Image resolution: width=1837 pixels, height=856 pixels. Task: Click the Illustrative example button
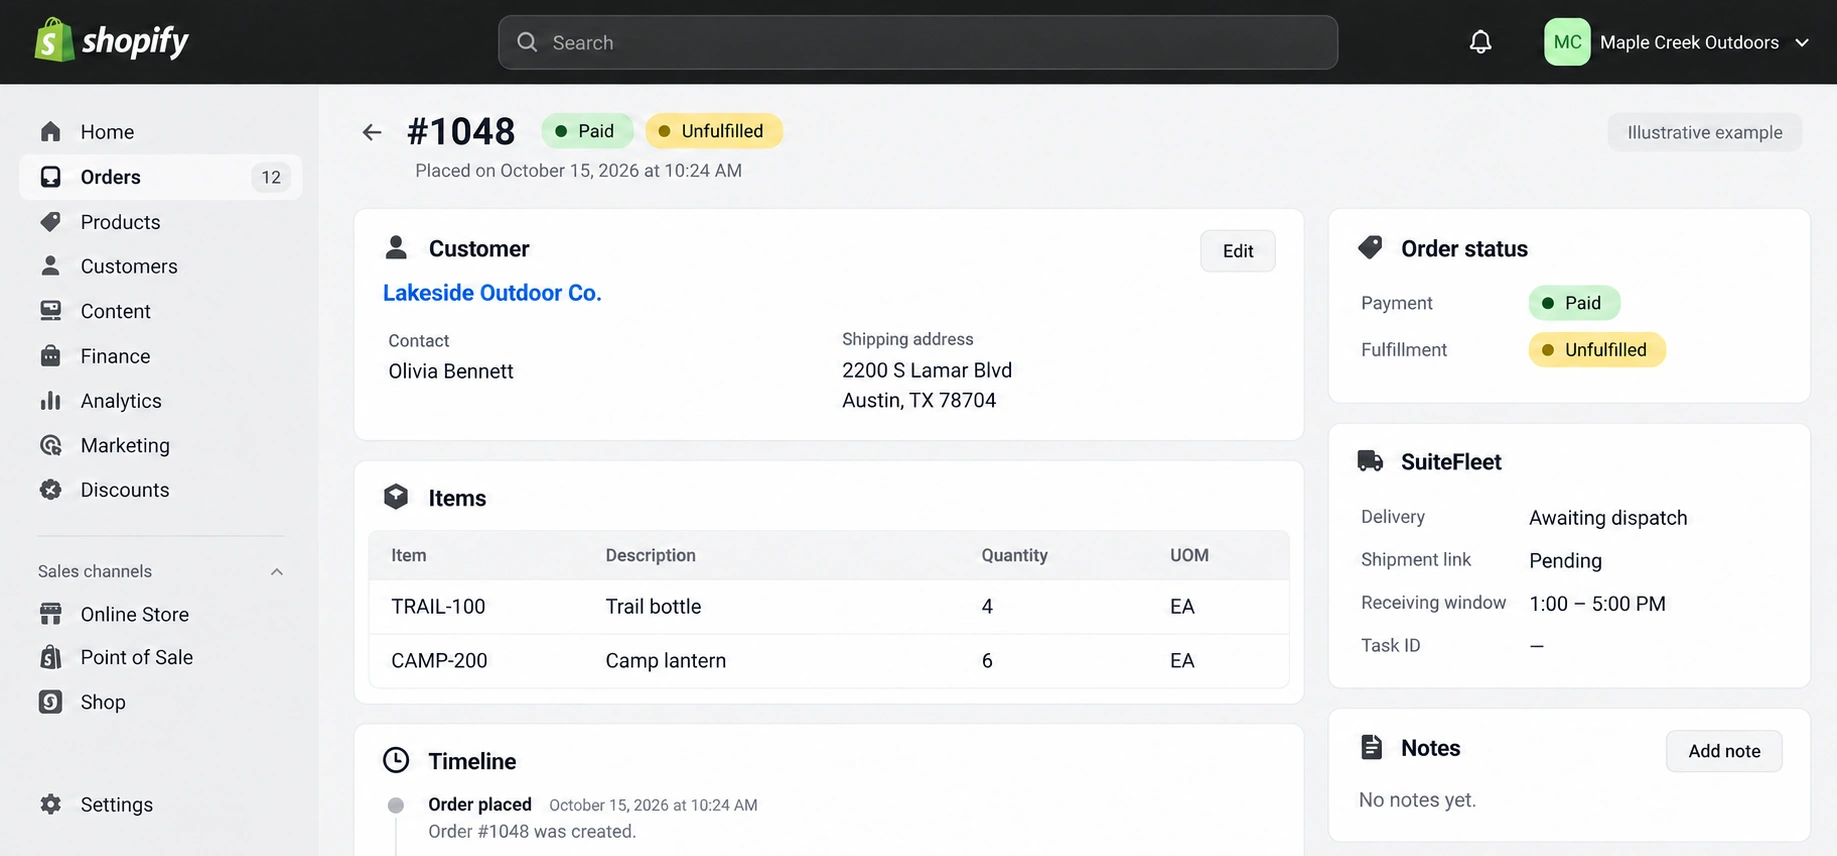pyautogui.click(x=1705, y=132)
